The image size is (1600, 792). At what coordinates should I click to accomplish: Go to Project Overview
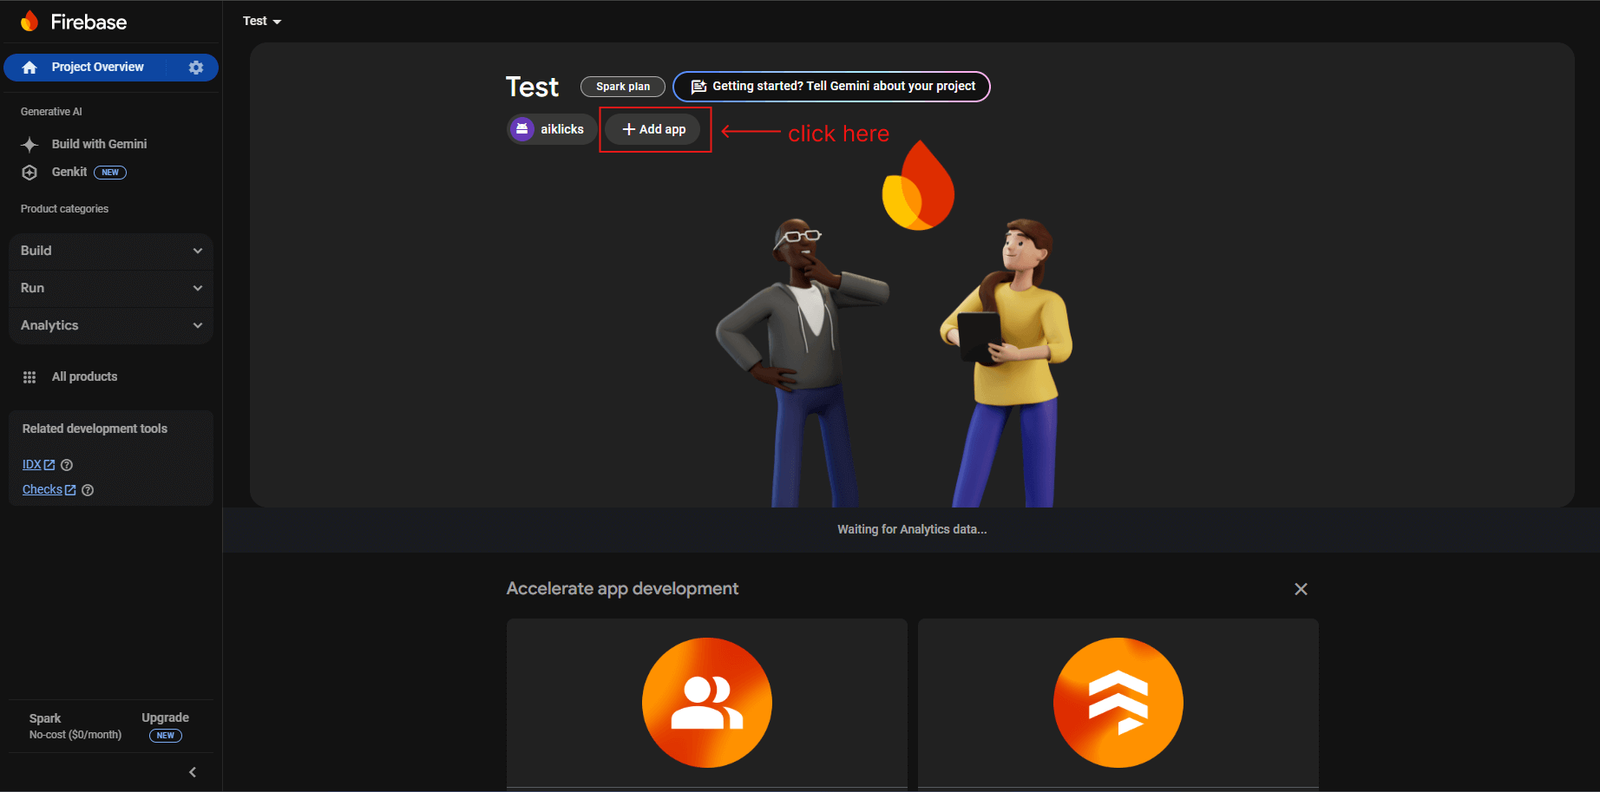coord(97,67)
